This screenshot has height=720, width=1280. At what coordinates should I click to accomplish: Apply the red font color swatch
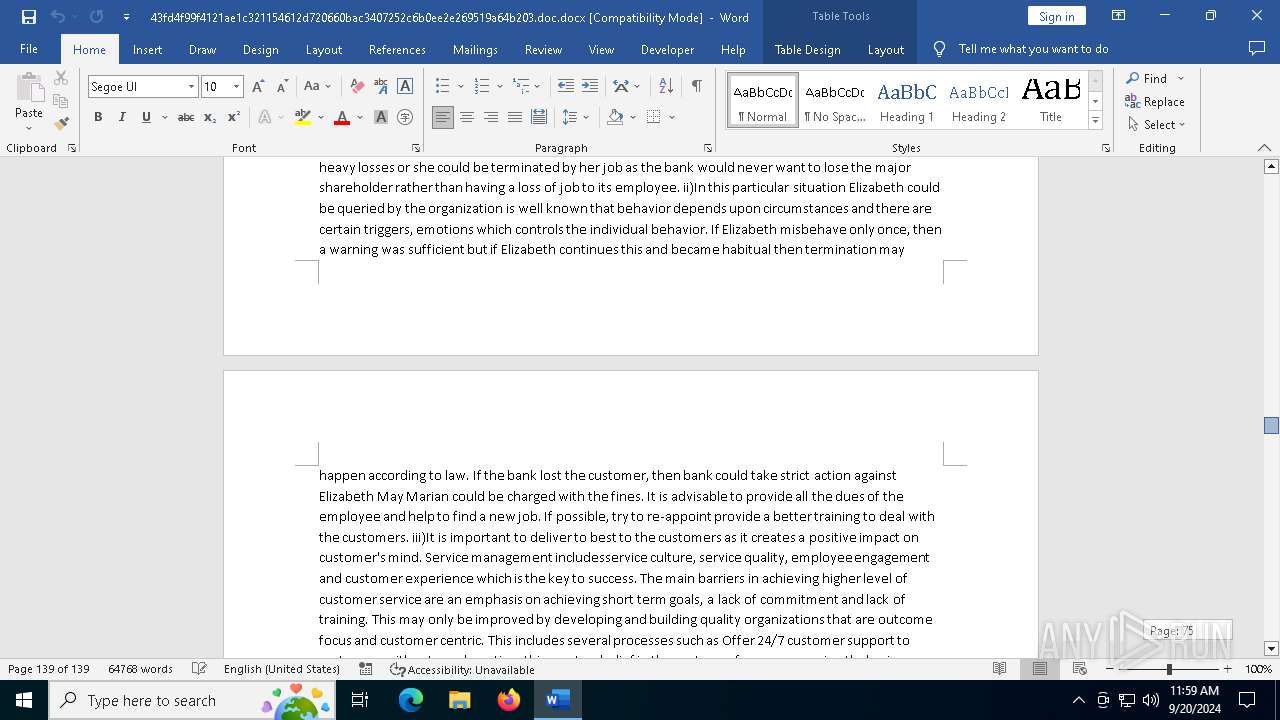click(x=342, y=117)
